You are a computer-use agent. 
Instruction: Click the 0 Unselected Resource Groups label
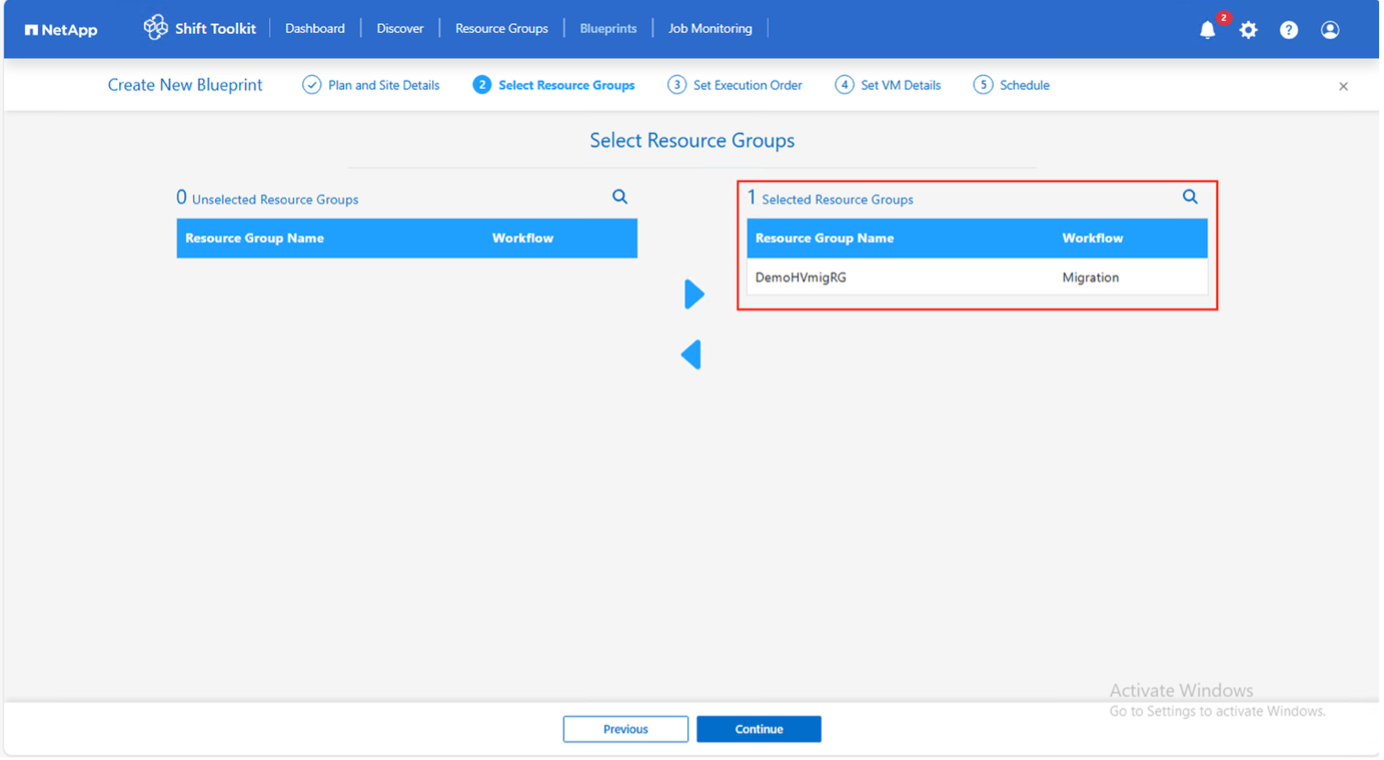click(x=268, y=199)
